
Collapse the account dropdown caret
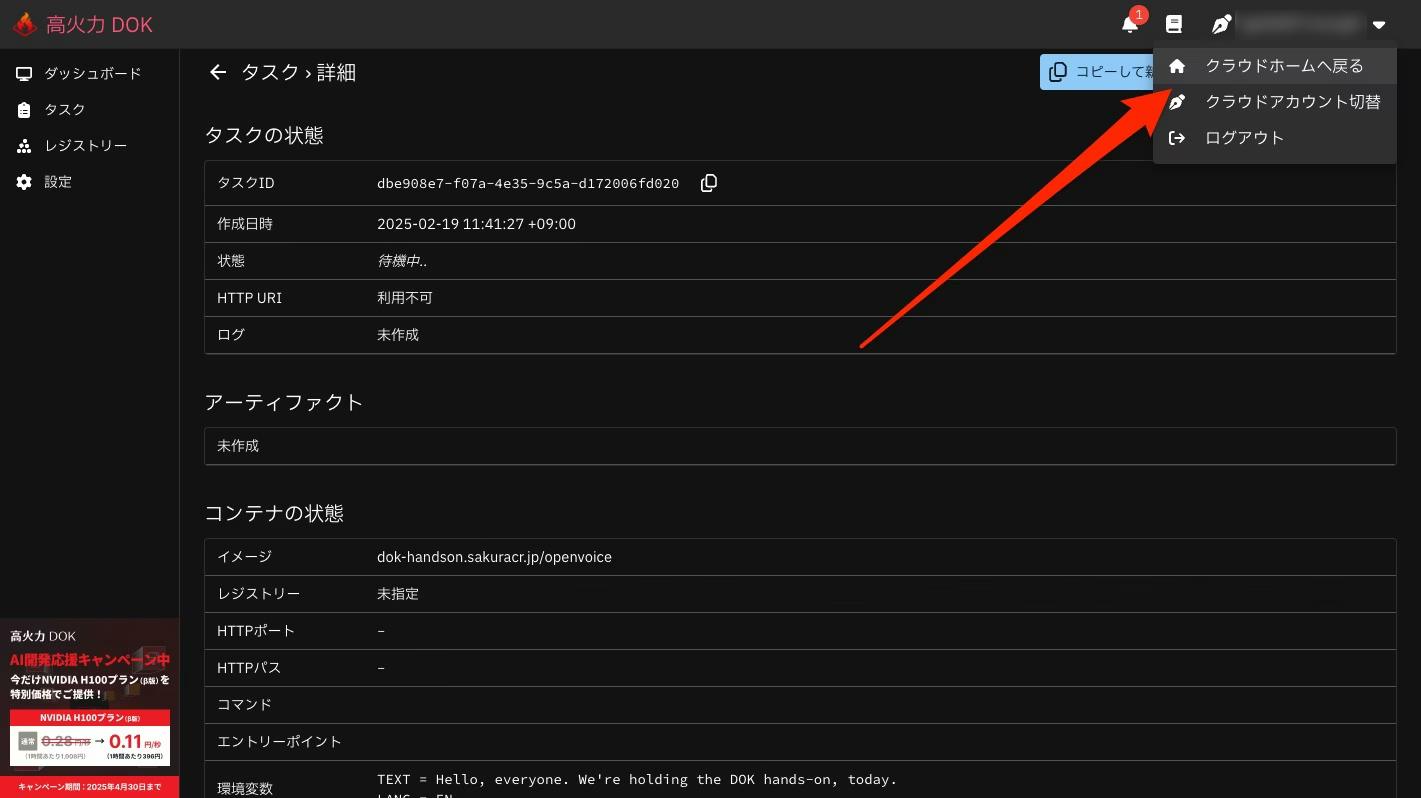click(1379, 25)
